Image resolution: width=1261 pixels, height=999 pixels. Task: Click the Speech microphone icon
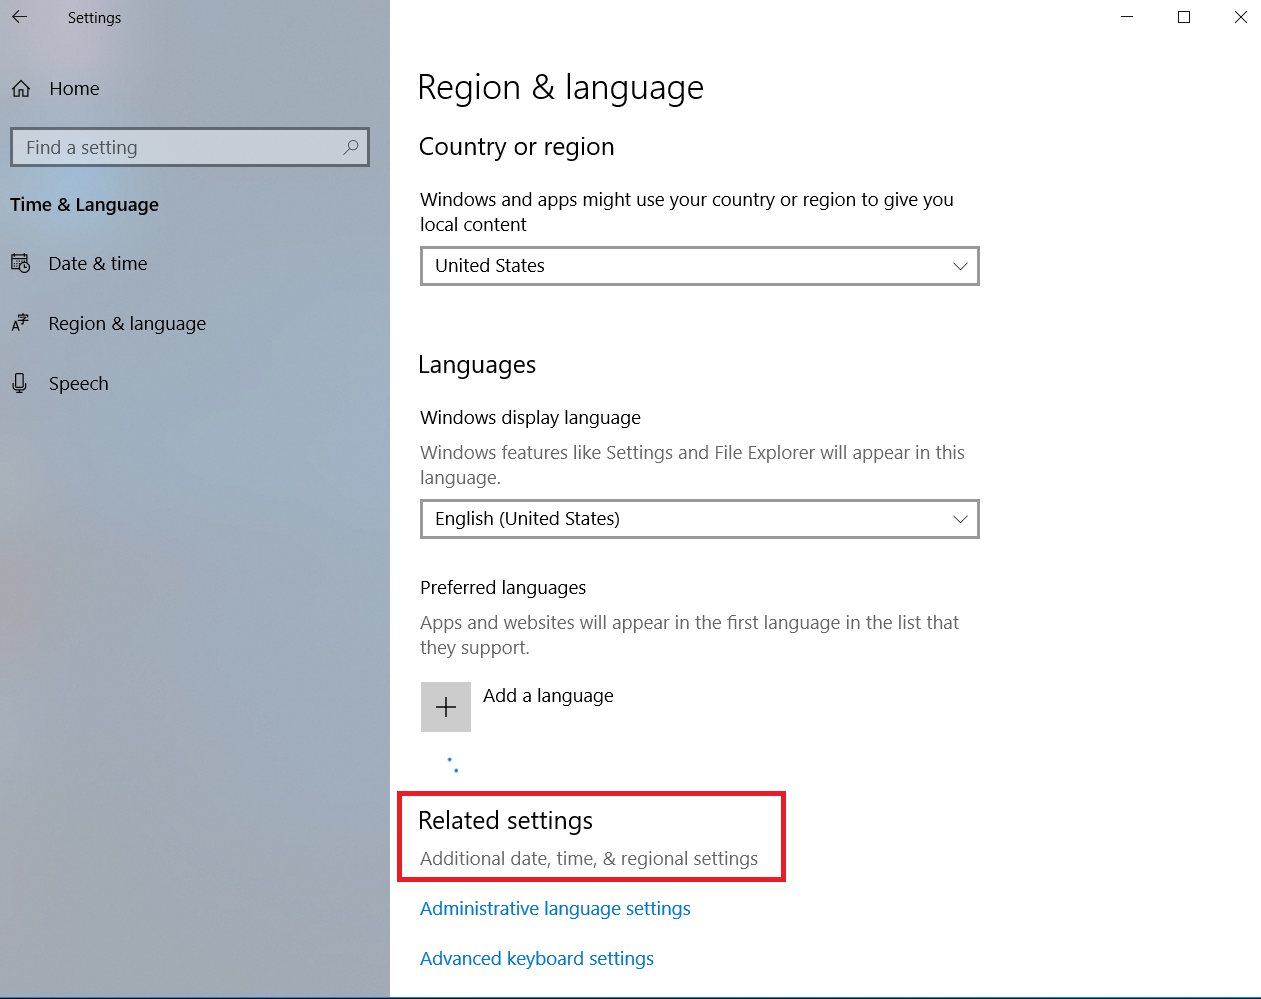click(20, 383)
